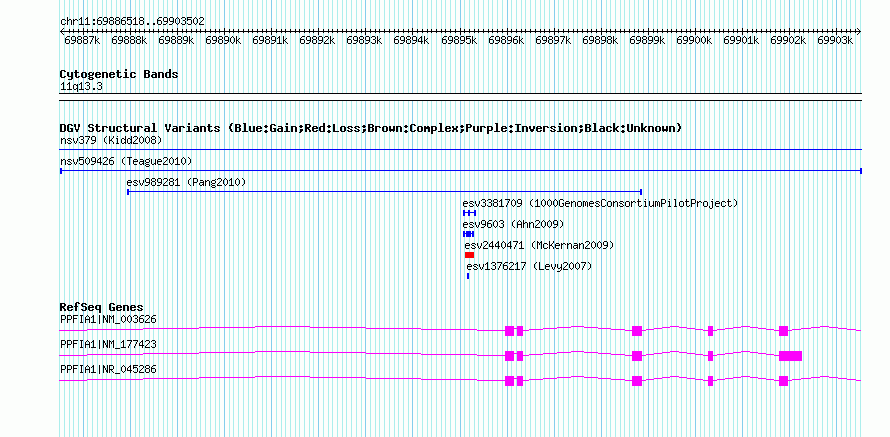Select the nsv509426 (Teague2010) variant label
This screenshot has width=890, height=437.
(x=126, y=162)
